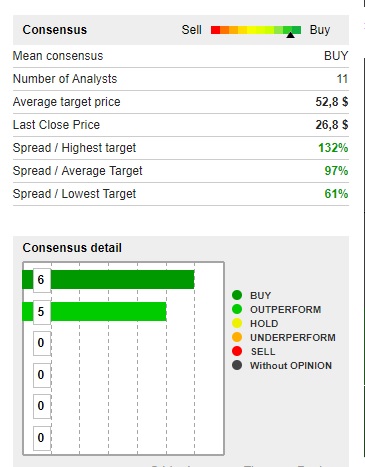The height and width of the screenshot is (467, 365).
Task: Click the red SELL legend dot
Action: click(x=237, y=351)
